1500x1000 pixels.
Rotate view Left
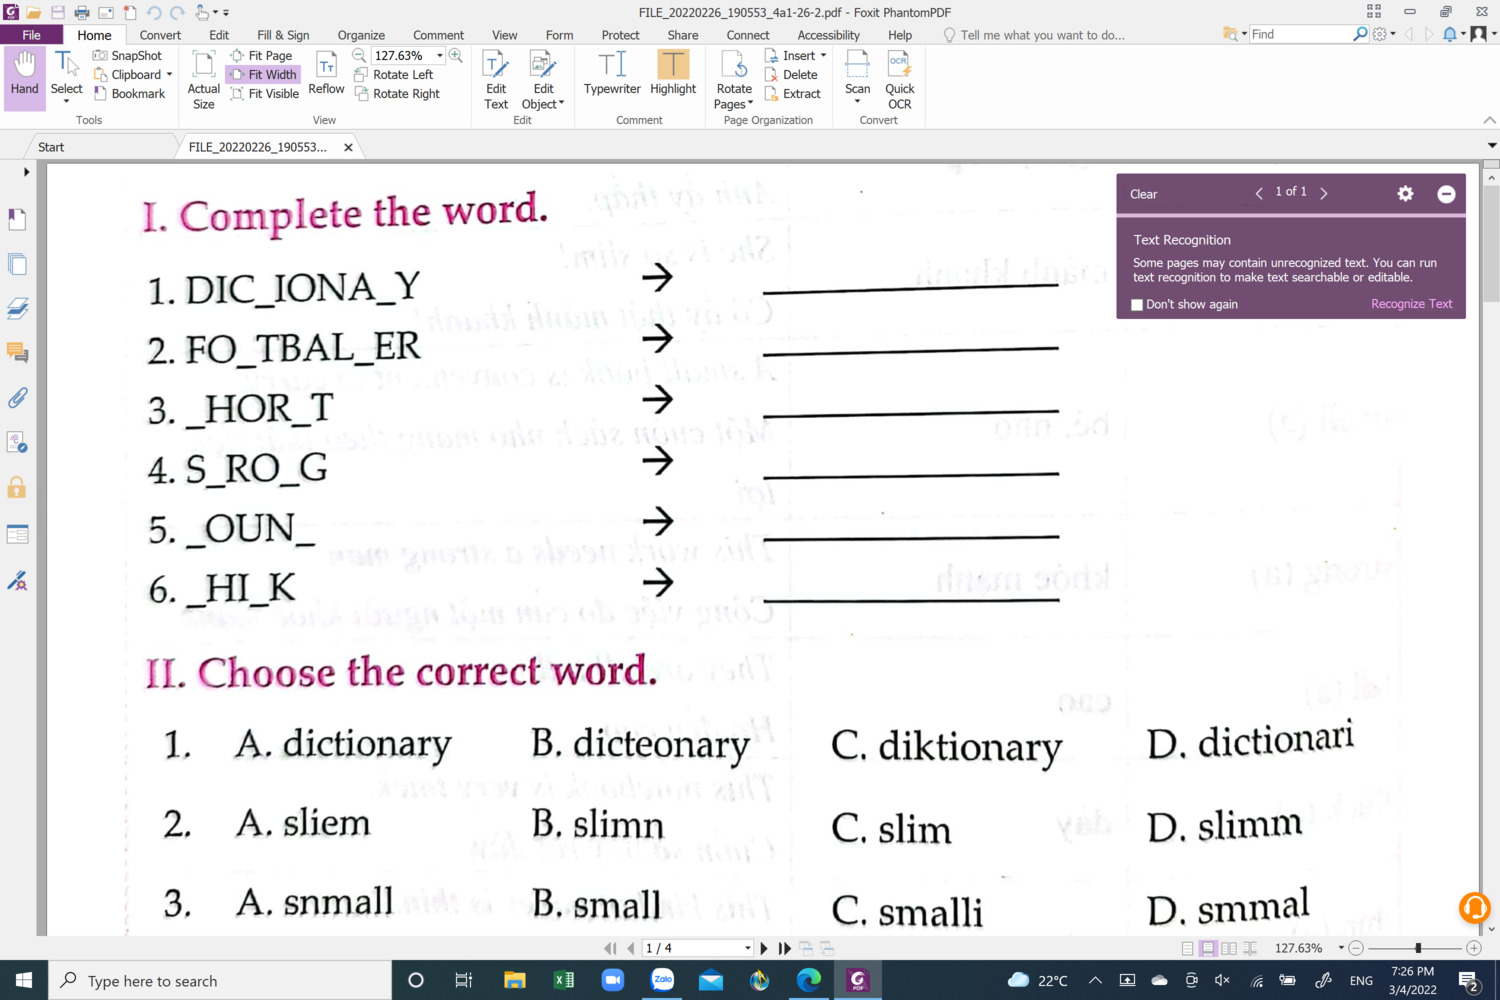click(393, 75)
